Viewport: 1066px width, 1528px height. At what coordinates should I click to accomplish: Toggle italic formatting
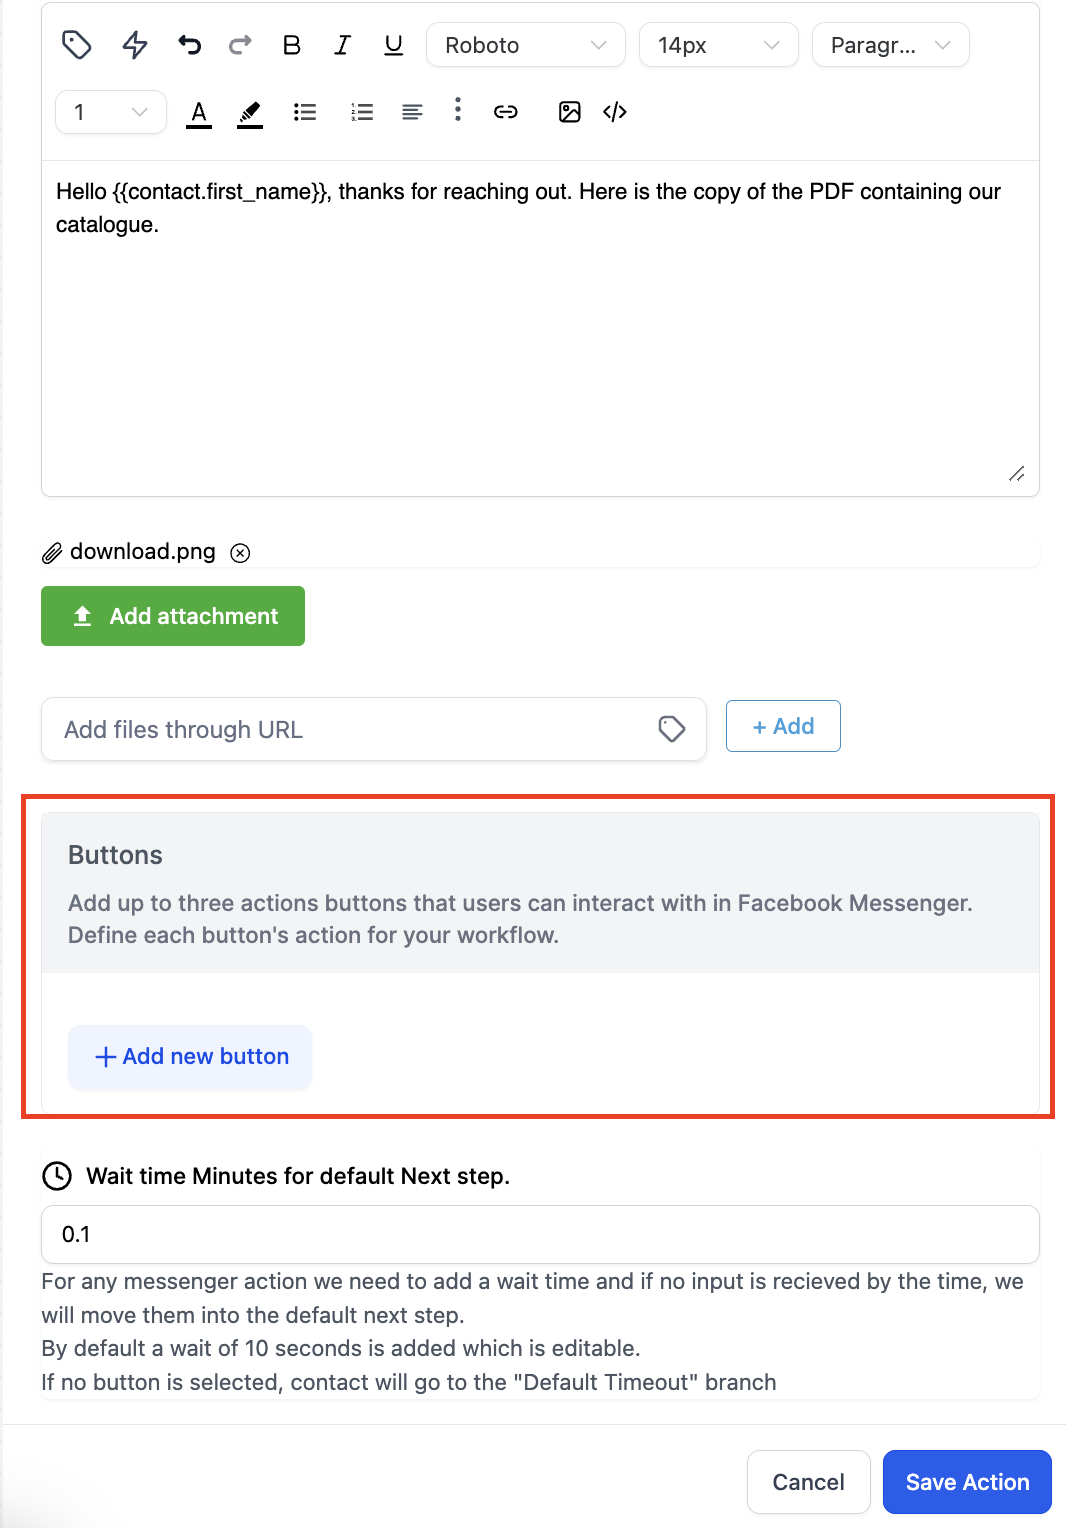(343, 45)
